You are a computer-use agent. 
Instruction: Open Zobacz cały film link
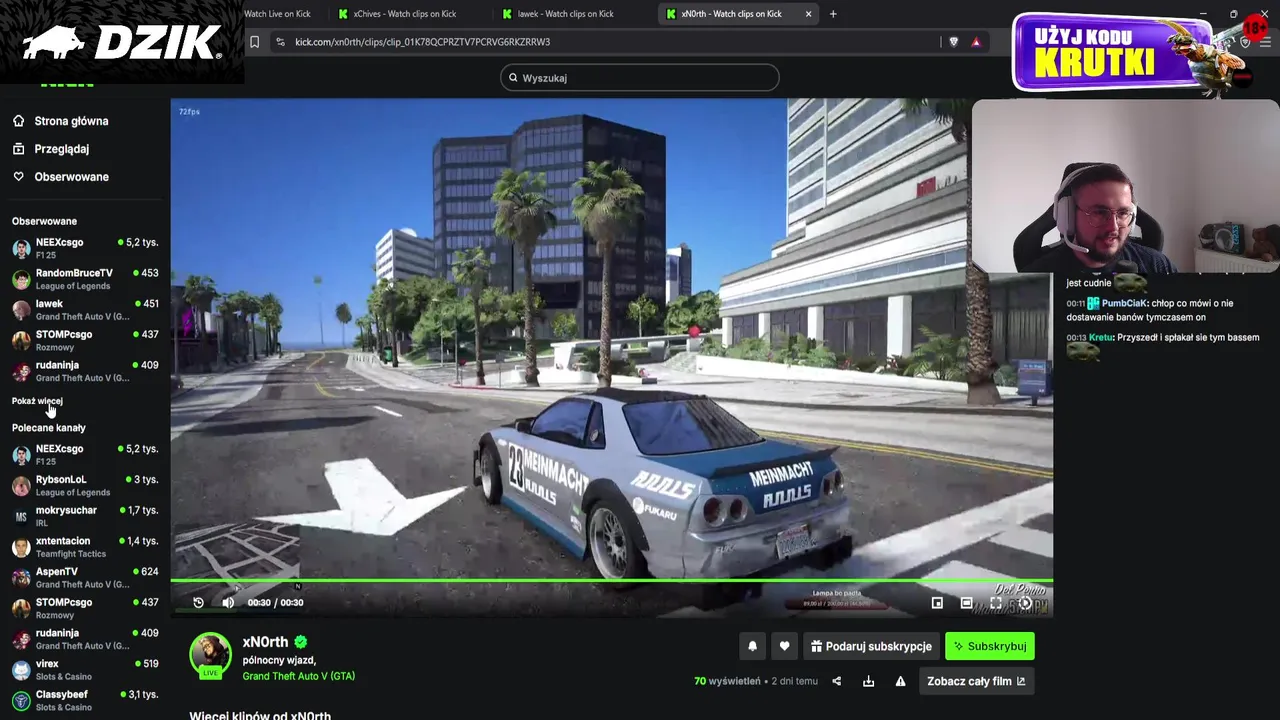coord(975,681)
